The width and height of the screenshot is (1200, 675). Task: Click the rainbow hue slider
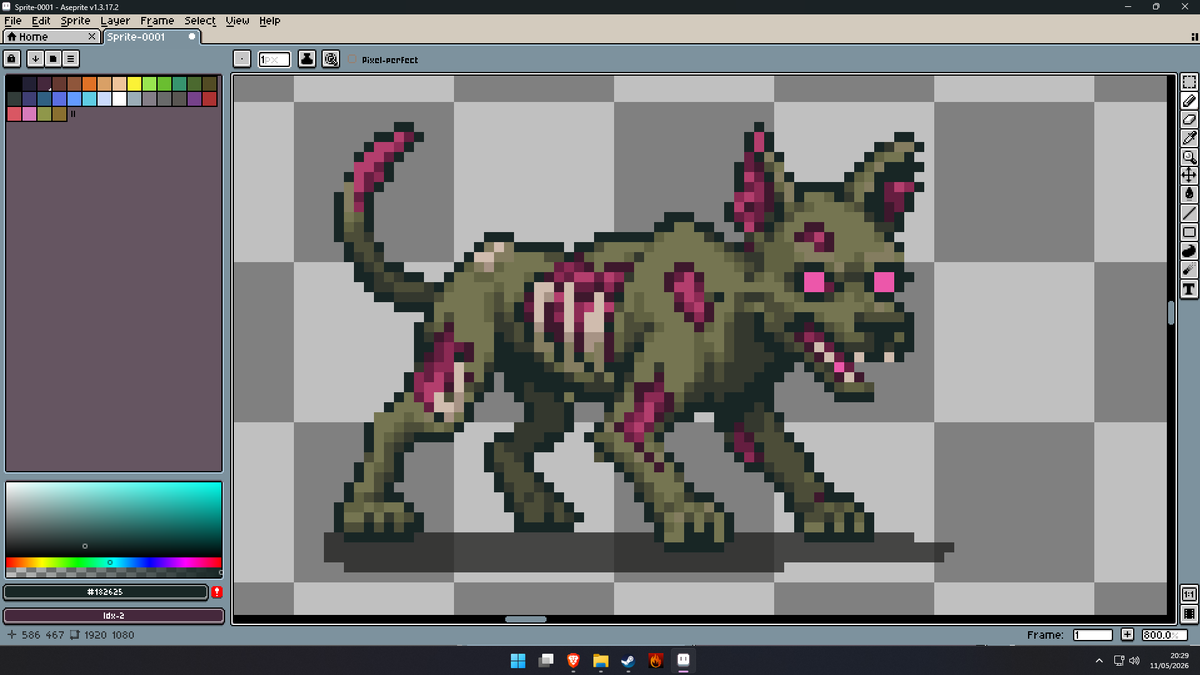point(113,562)
